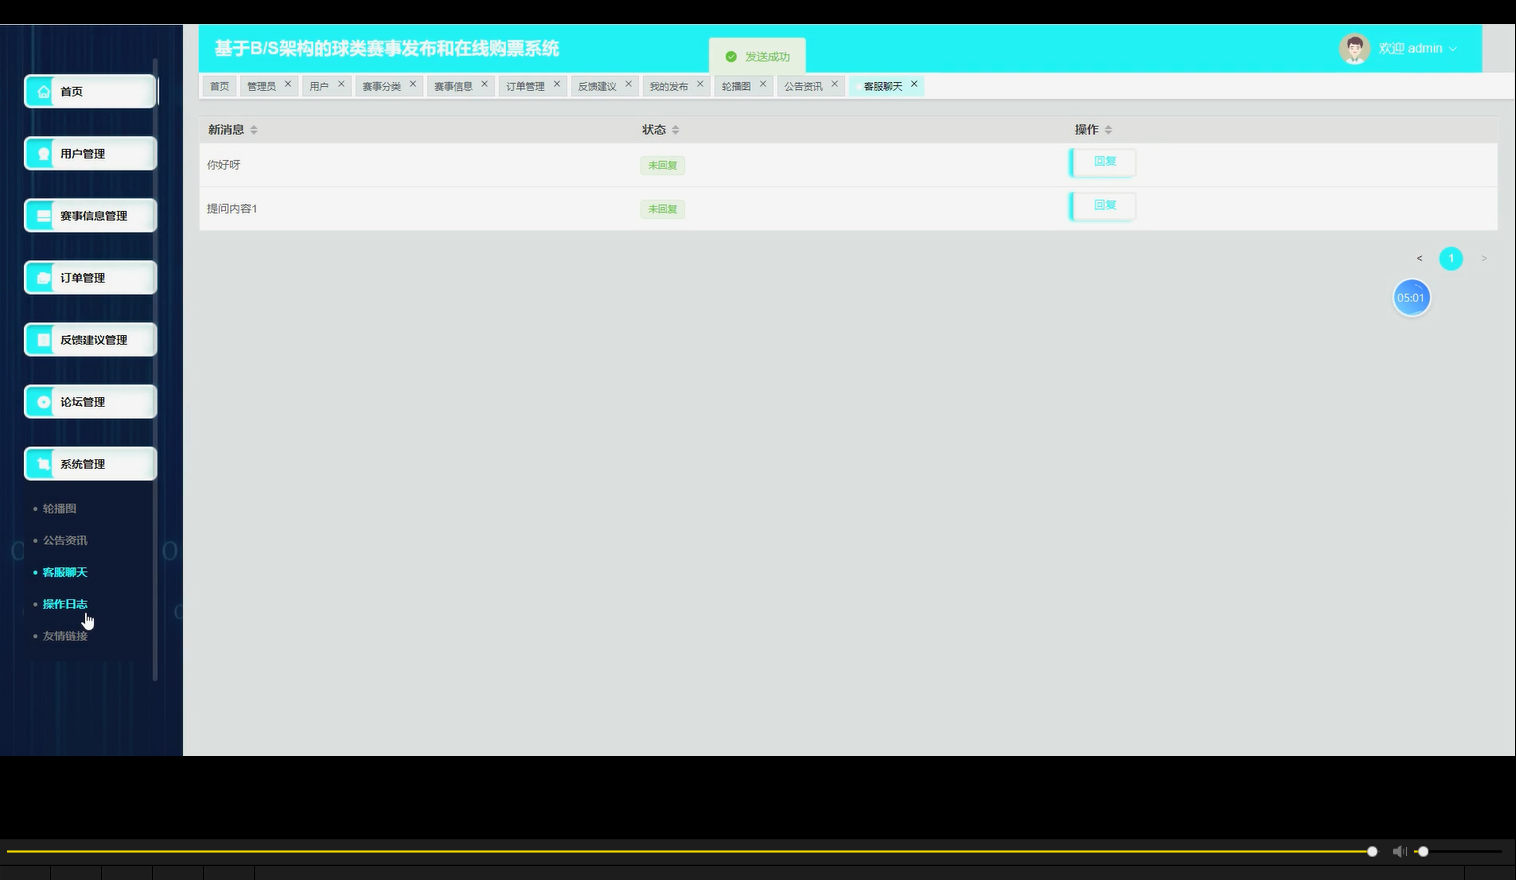Click the 发送成功 notification toast
The width and height of the screenshot is (1516, 880).
click(757, 56)
